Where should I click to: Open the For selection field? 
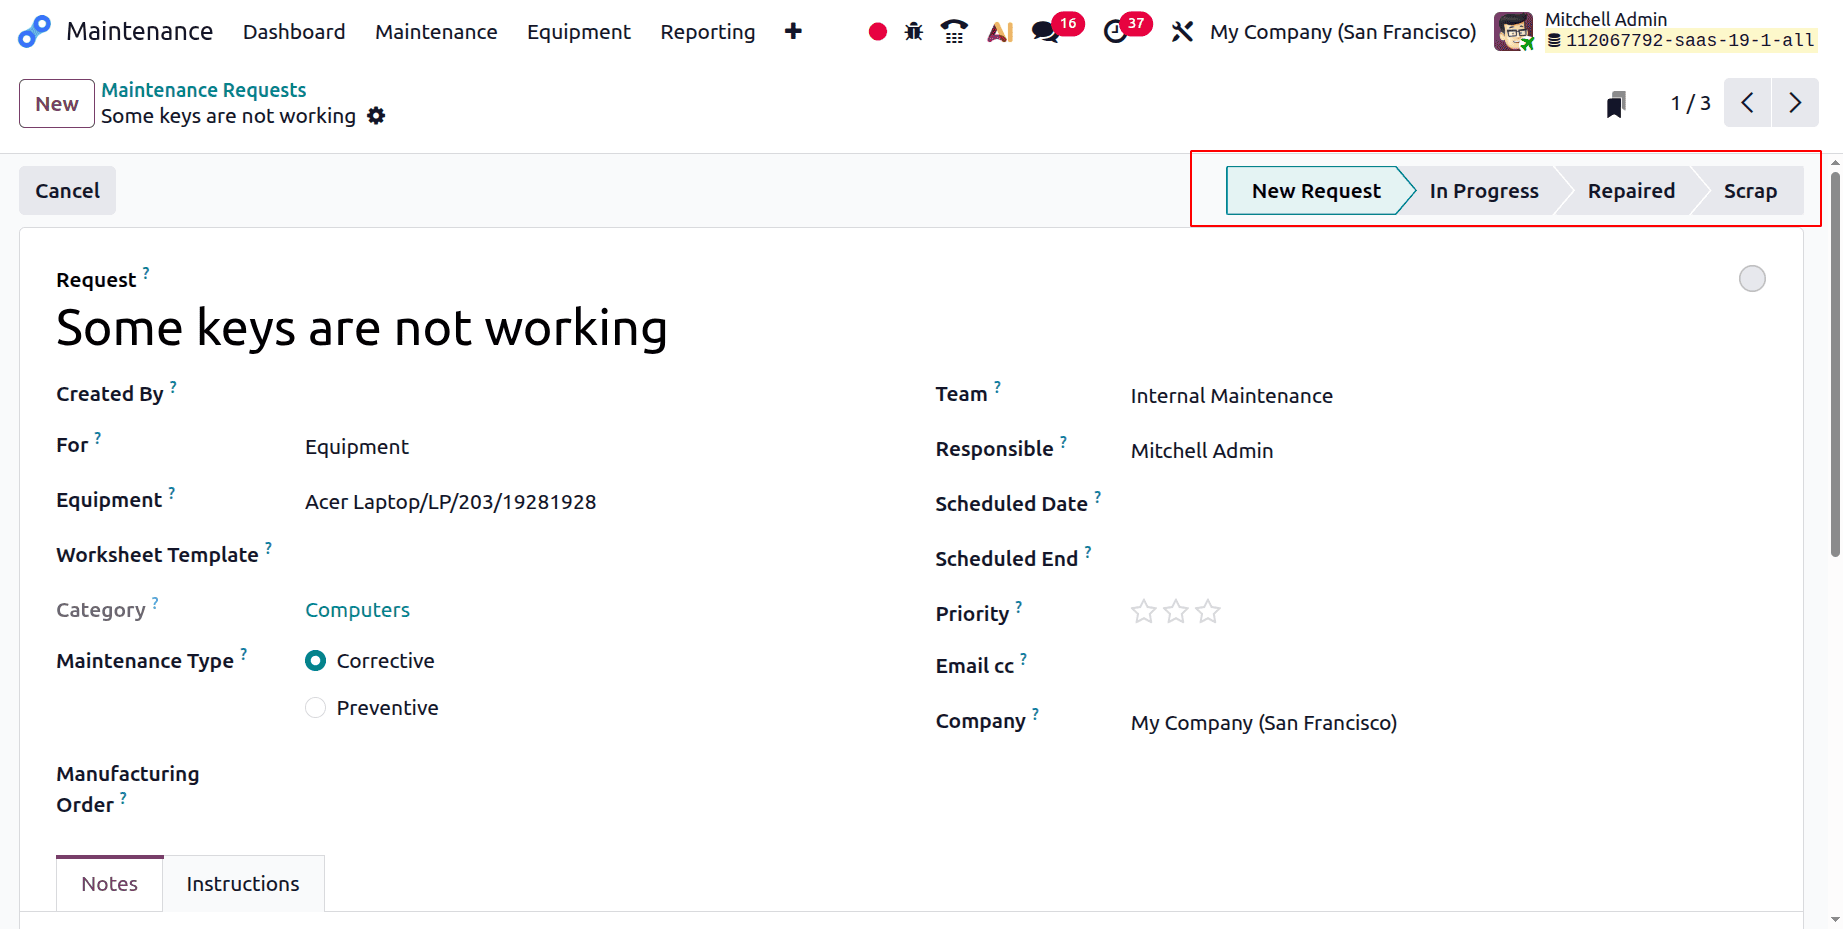(597, 447)
